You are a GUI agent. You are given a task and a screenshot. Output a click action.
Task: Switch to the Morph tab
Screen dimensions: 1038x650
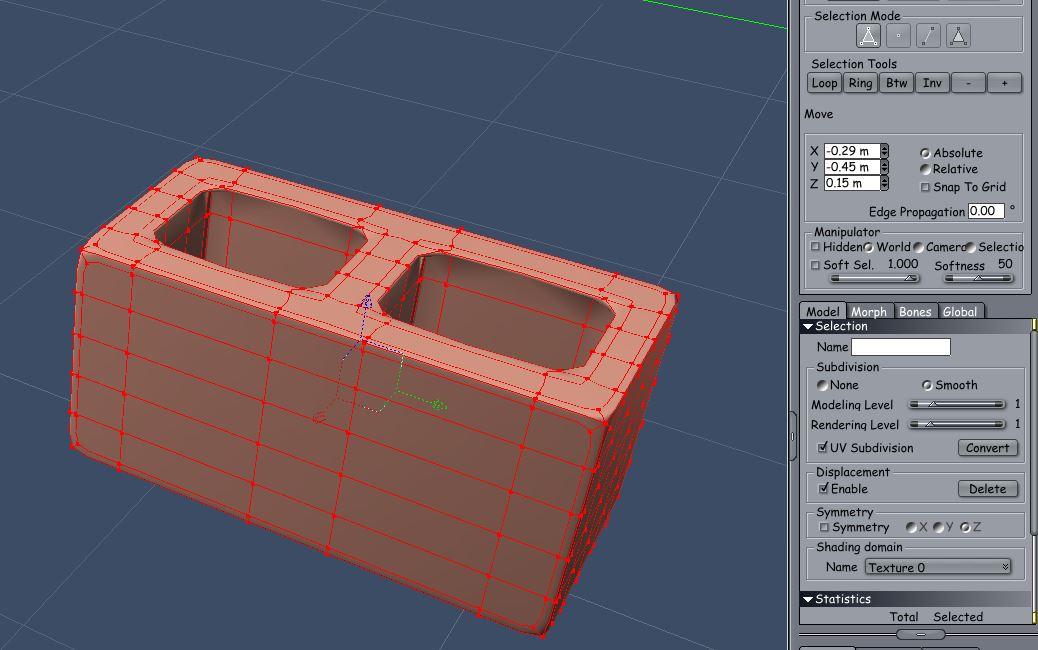tap(869, 311)
